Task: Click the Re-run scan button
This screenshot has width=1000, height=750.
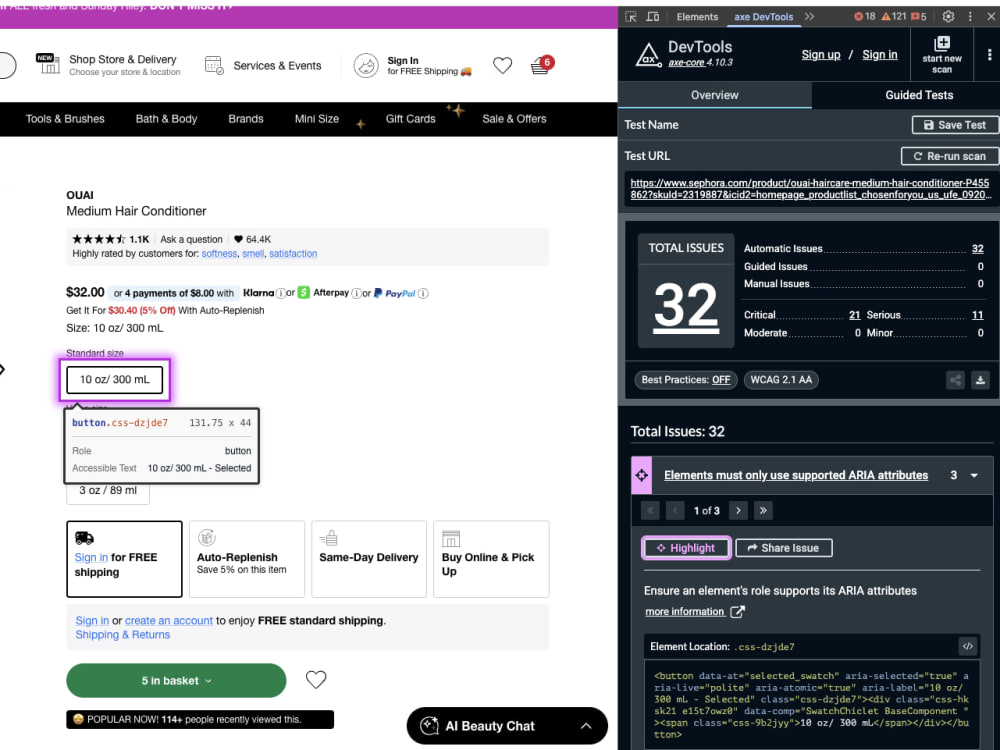Action: coord(949,156)
